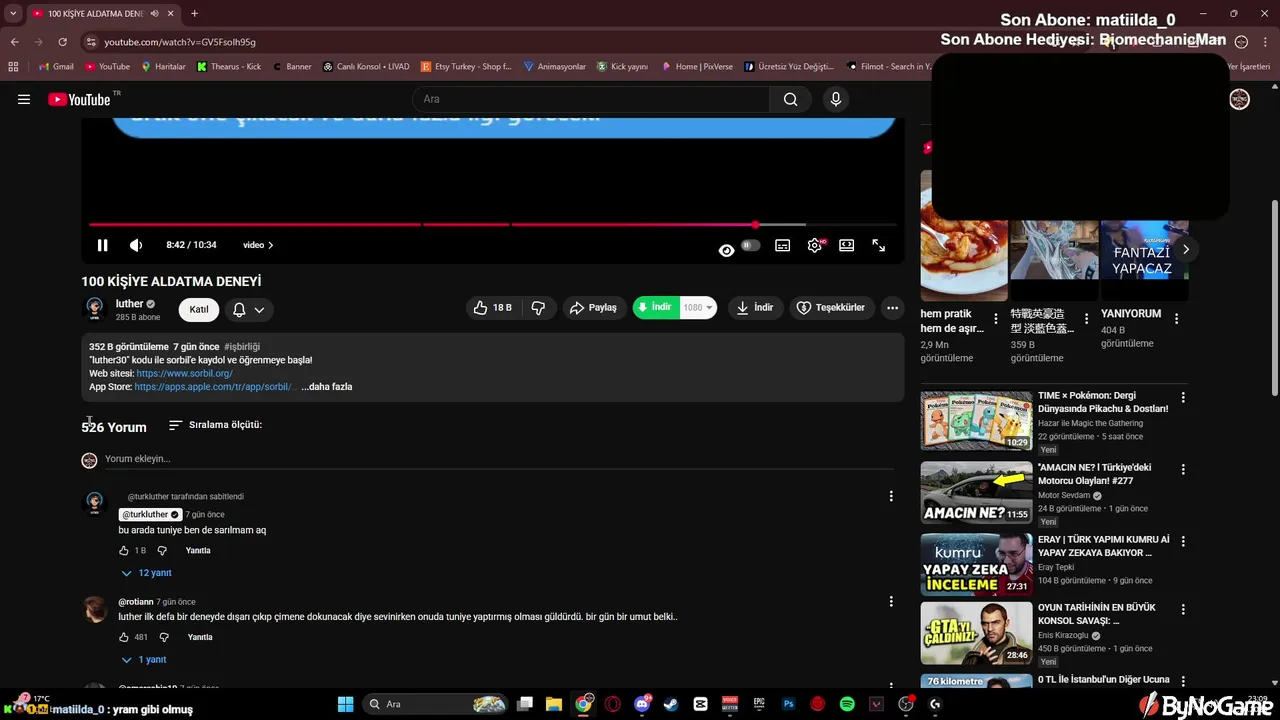Enter fullscreen mode on the player

(879, 245)
